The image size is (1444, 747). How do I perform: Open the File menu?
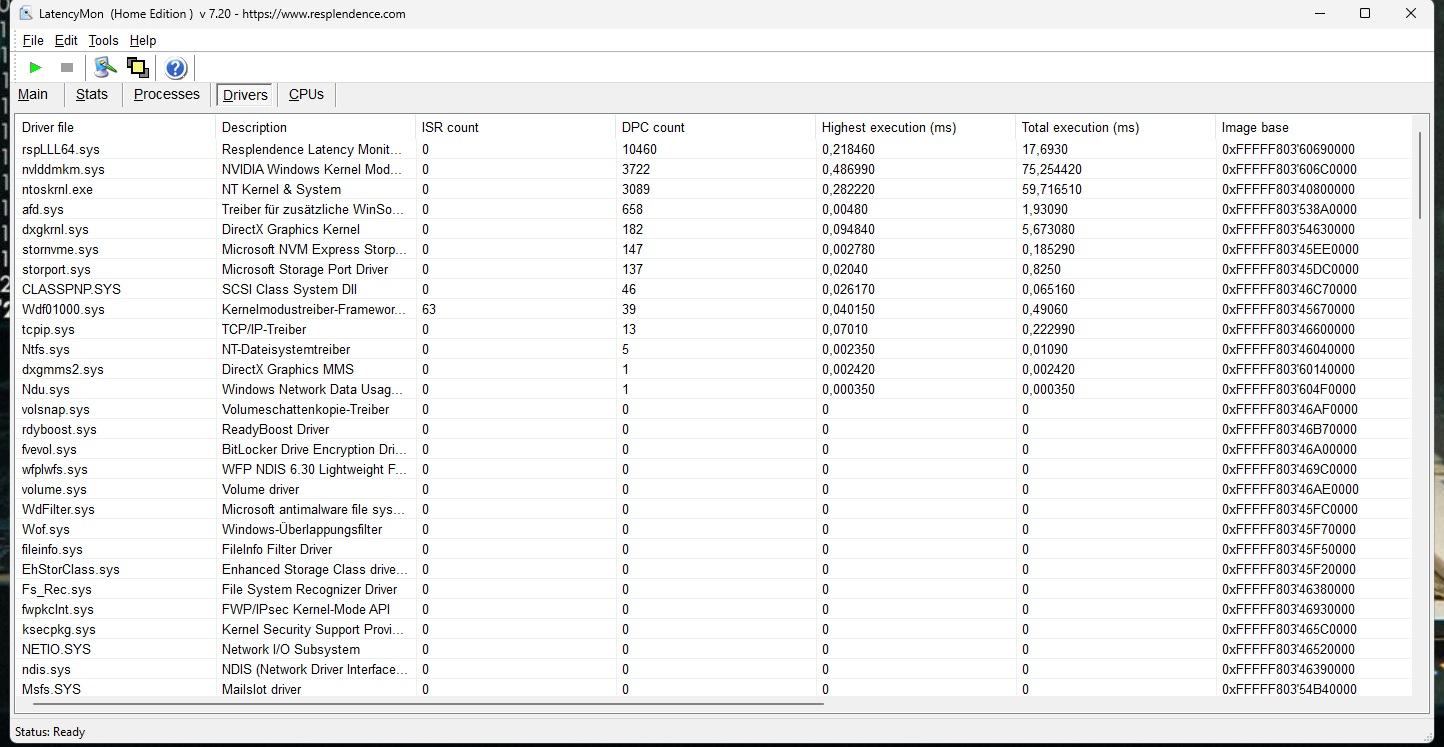pos(33,41)
